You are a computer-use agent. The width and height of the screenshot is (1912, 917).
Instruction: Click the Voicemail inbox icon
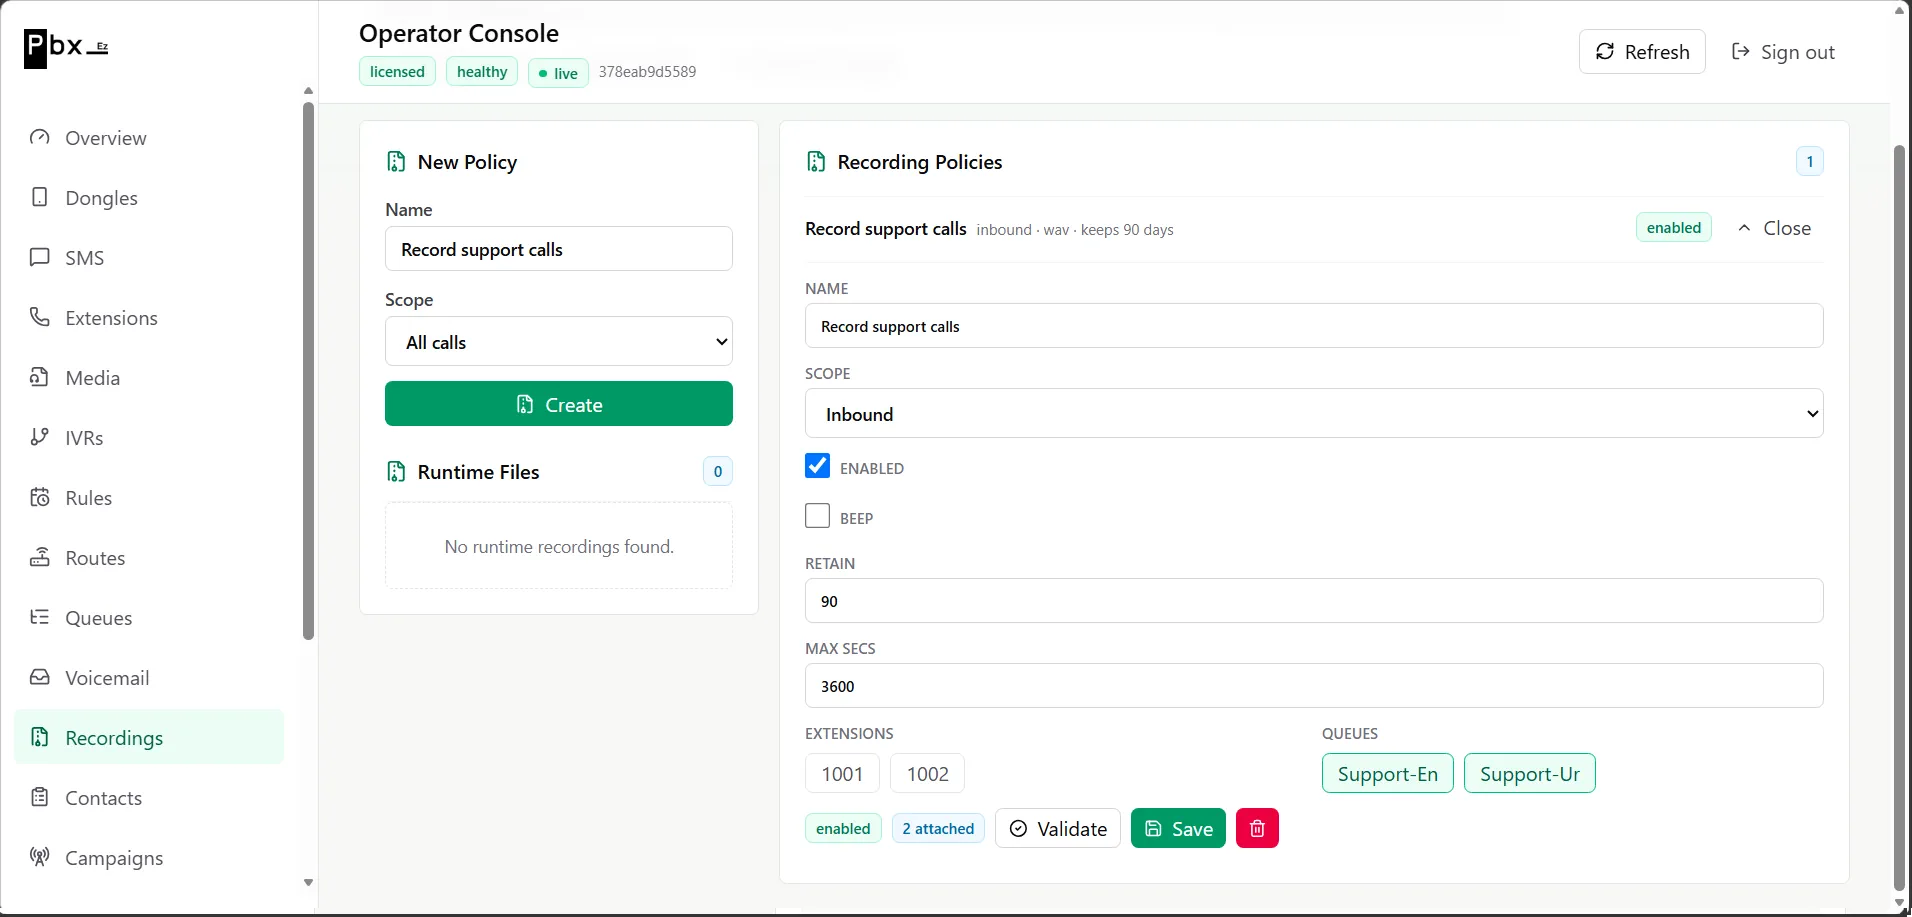click(40, 677)
